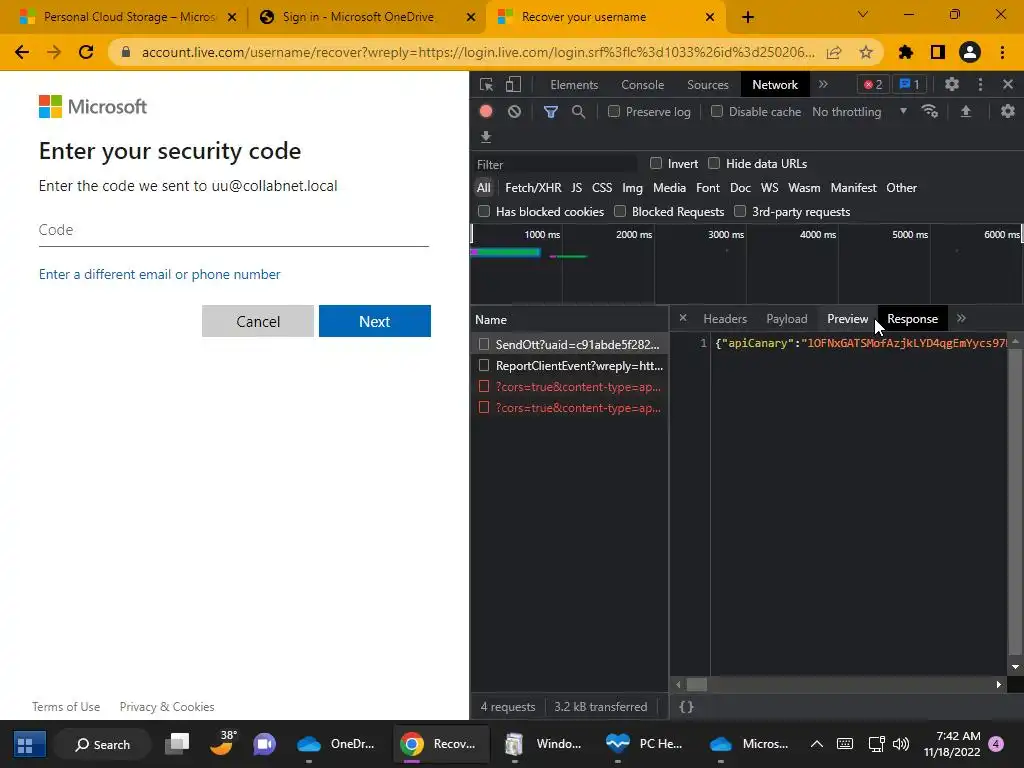Open the Preview tab

coord(848,319)
